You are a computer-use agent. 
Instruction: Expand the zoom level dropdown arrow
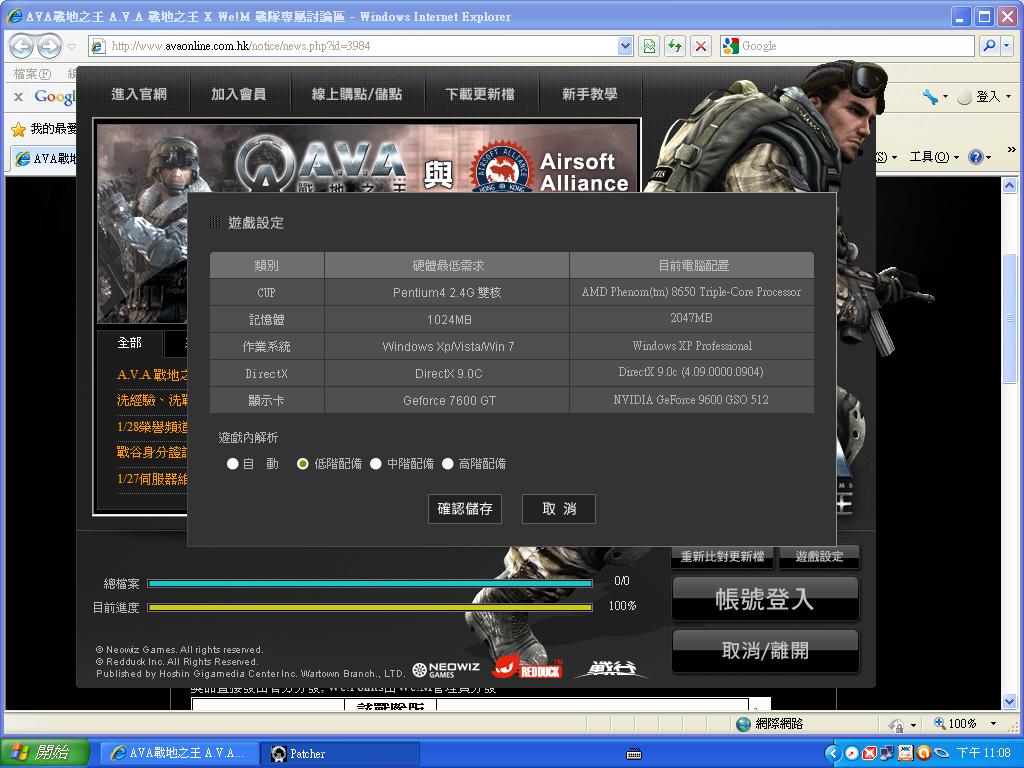pyautogui.click(x=993, y=724)
